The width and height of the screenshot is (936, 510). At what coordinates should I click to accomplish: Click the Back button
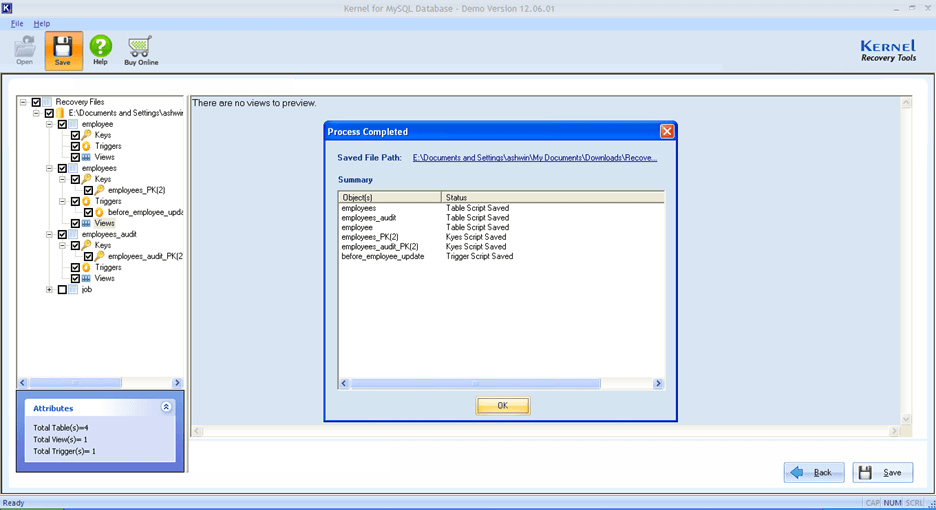pos(814,472)
